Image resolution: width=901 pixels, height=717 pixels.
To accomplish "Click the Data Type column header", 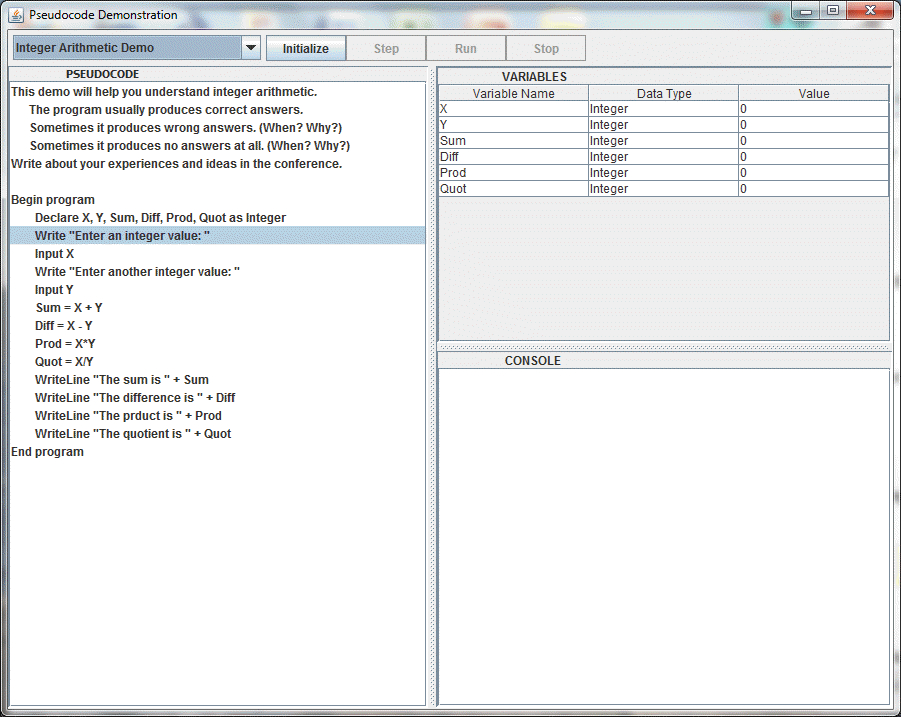I will tap(663, 93).
